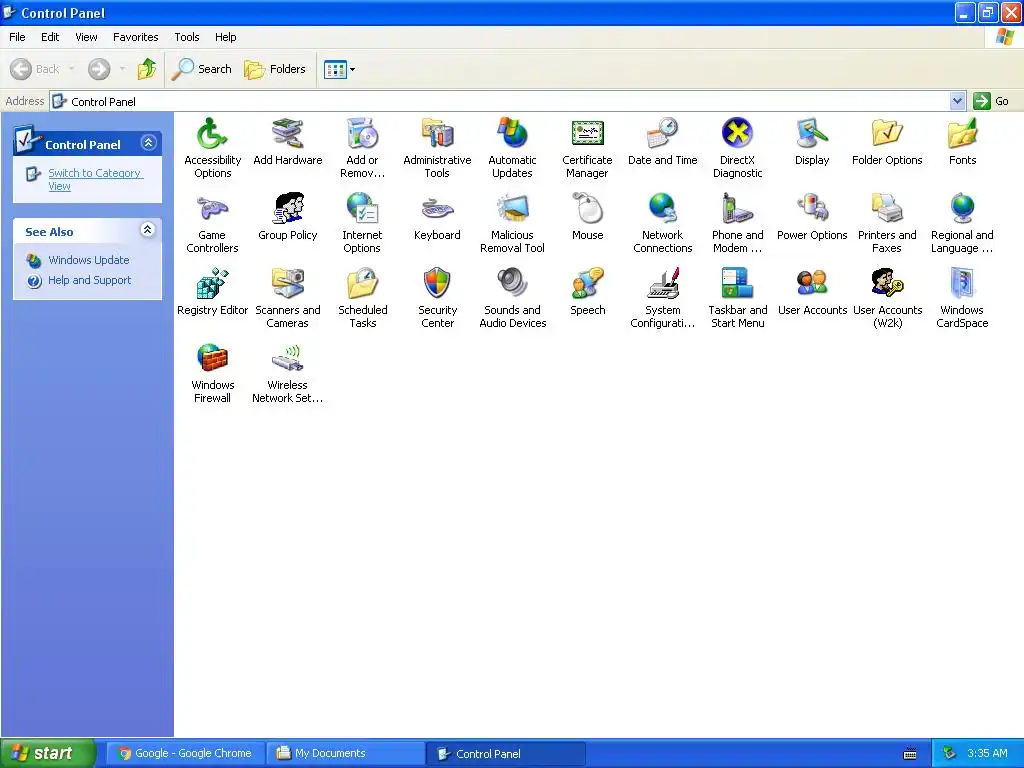1024x768 pixels.
Task: Switch to Google Chrome taskbar window
Action: [x=185, y=754]
